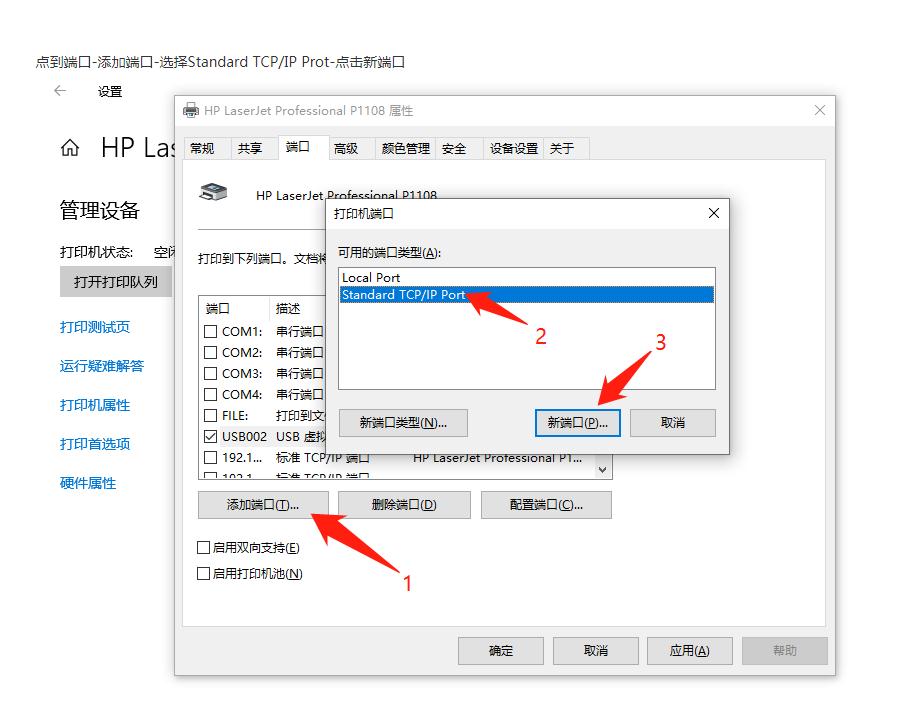Screen dimensions: 924x723
Task: Go back with the Settings back arrow
Action: [60, 91]
